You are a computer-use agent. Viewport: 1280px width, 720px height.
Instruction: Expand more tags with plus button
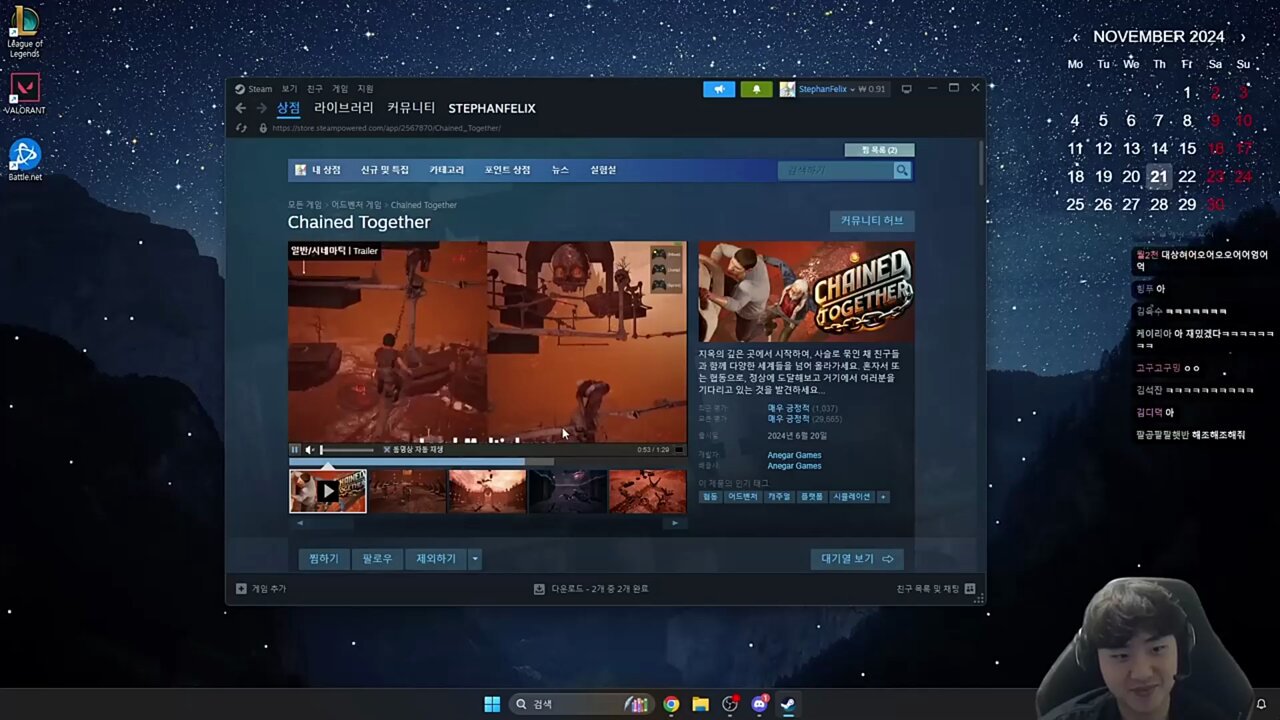pos(883,497)
